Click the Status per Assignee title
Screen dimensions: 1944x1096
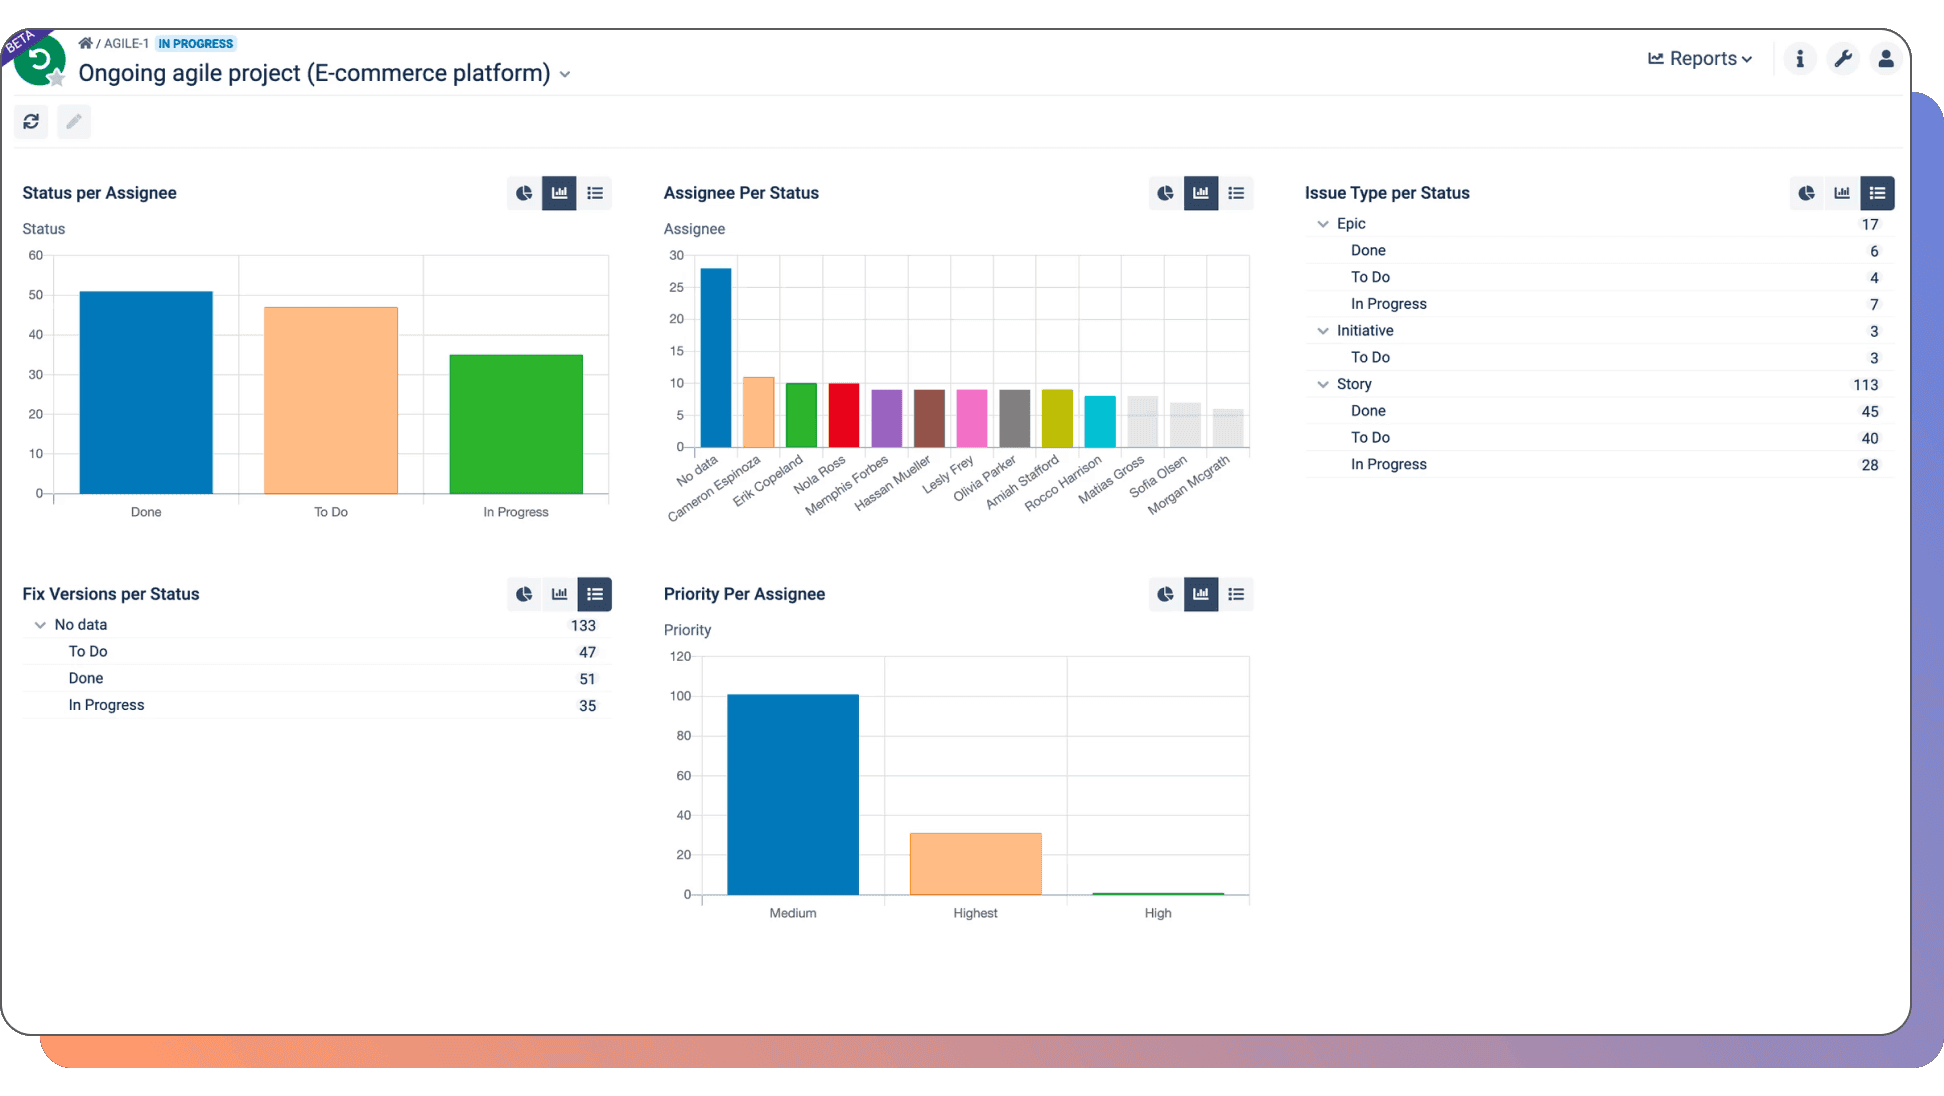pos(100,193)
